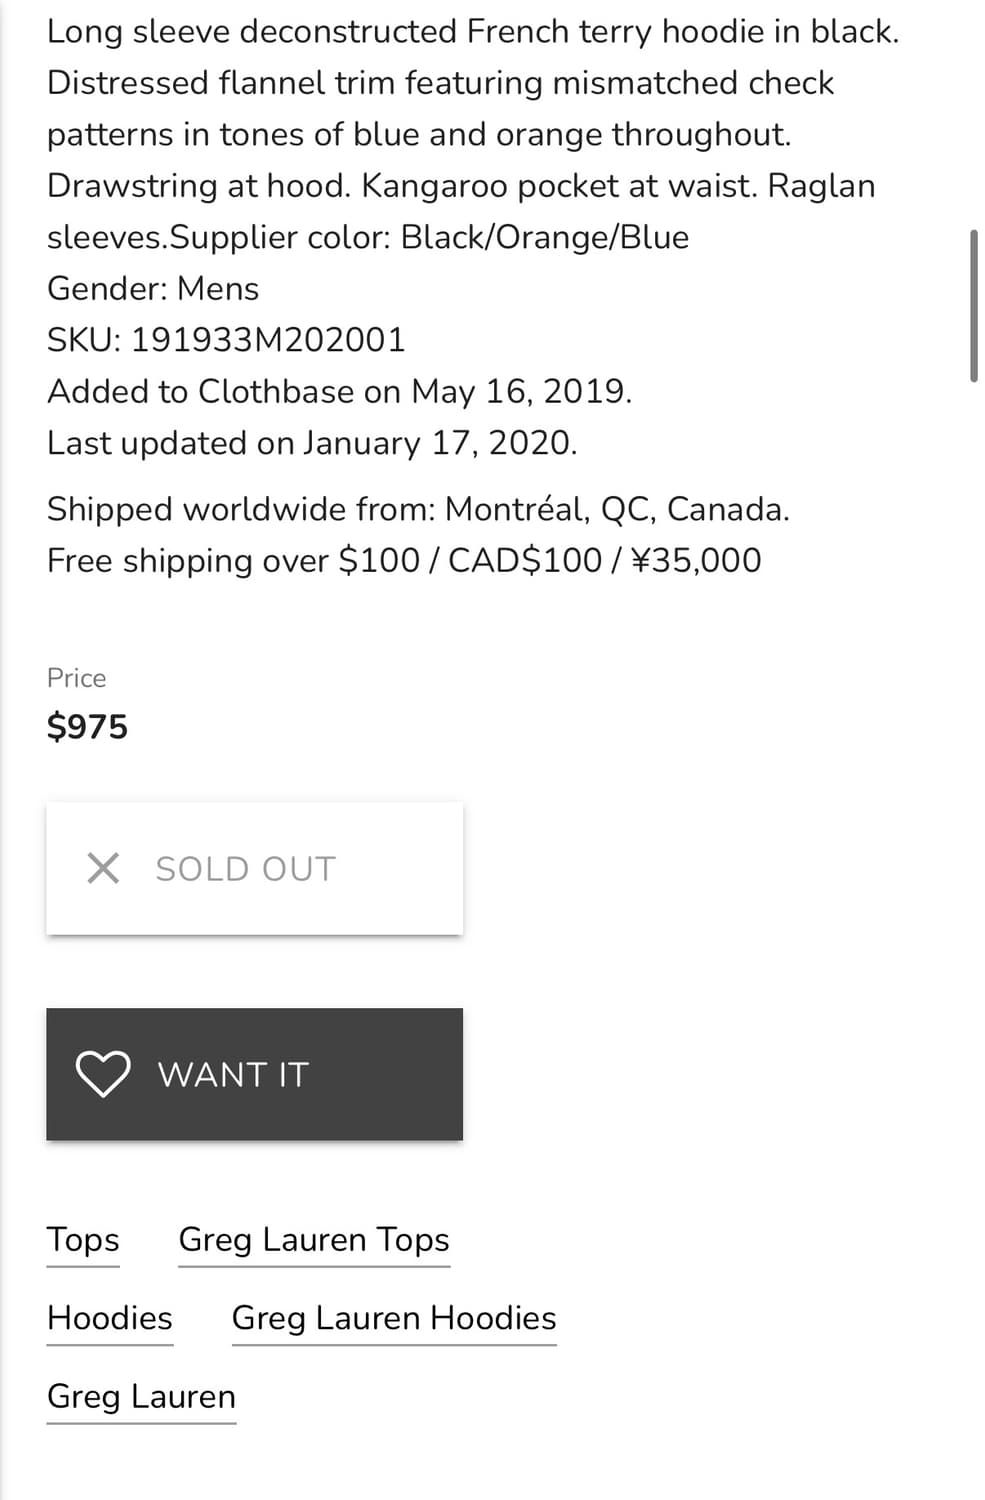The image size is (985, 1500).
Task: Click the heart icon on Want It
Action: coord(103,1074)
